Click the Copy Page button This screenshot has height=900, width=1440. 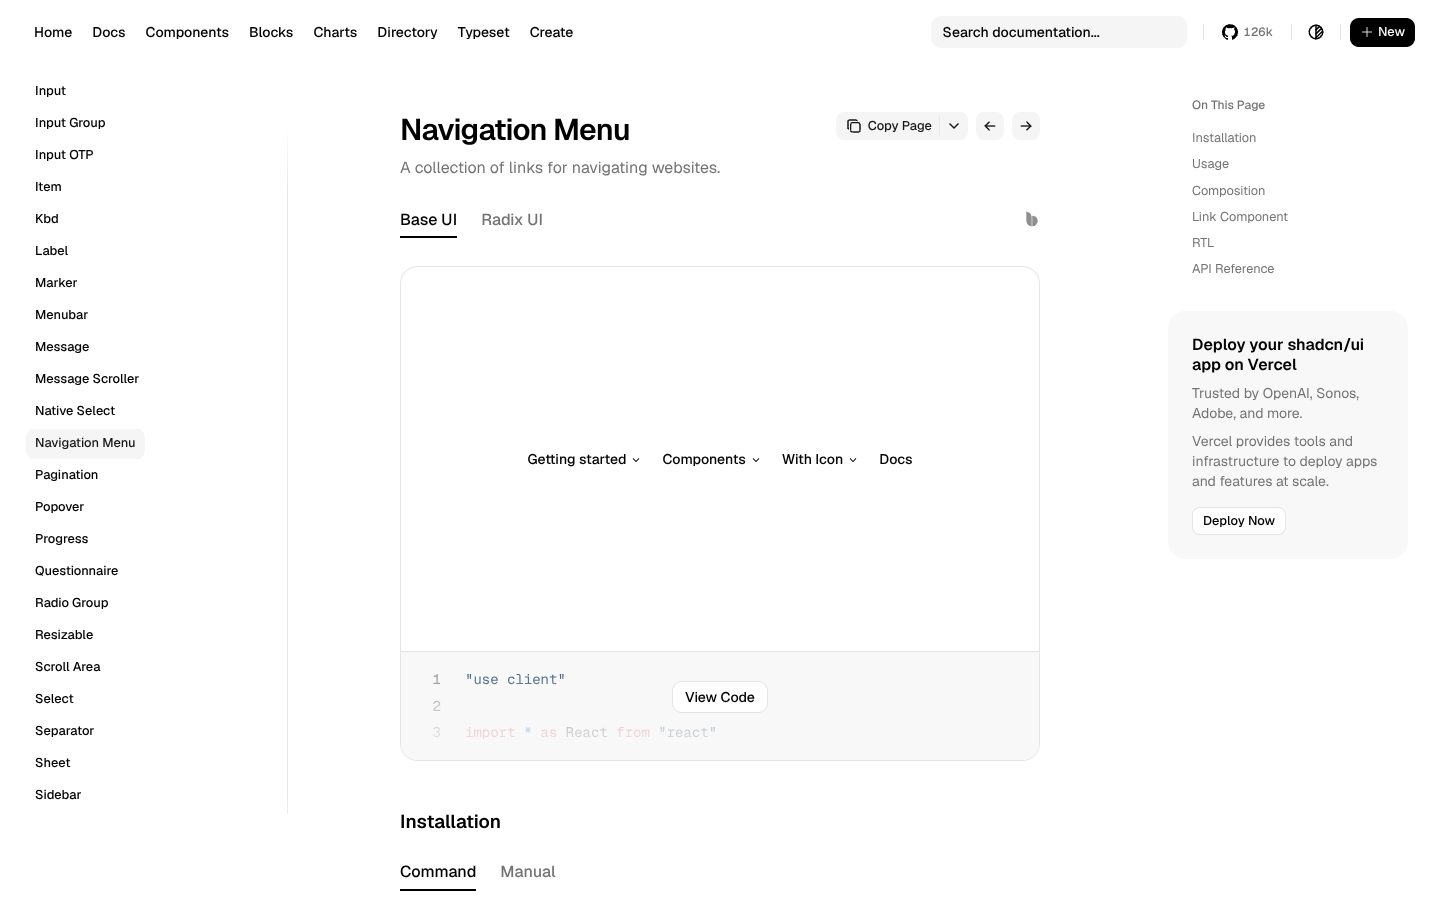pyautogui.click(x=889, y=126)
